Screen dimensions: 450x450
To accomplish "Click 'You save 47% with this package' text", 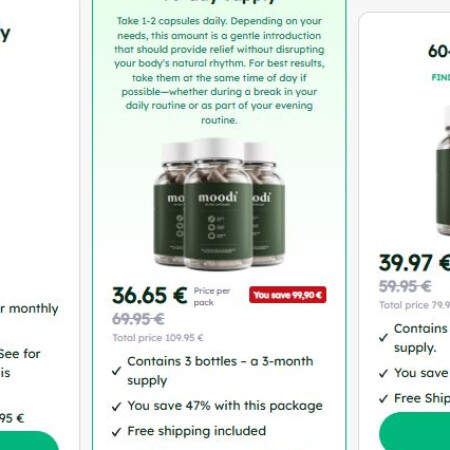I will [x=225, y=406].
